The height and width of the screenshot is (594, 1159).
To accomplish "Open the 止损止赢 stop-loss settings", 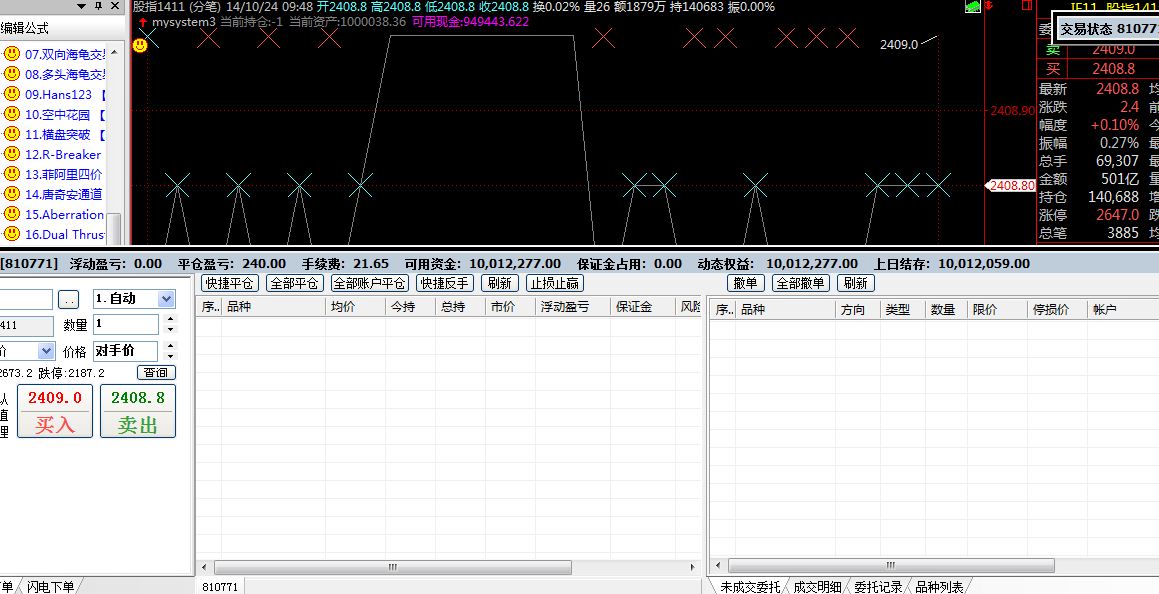I will coord(555,283).
